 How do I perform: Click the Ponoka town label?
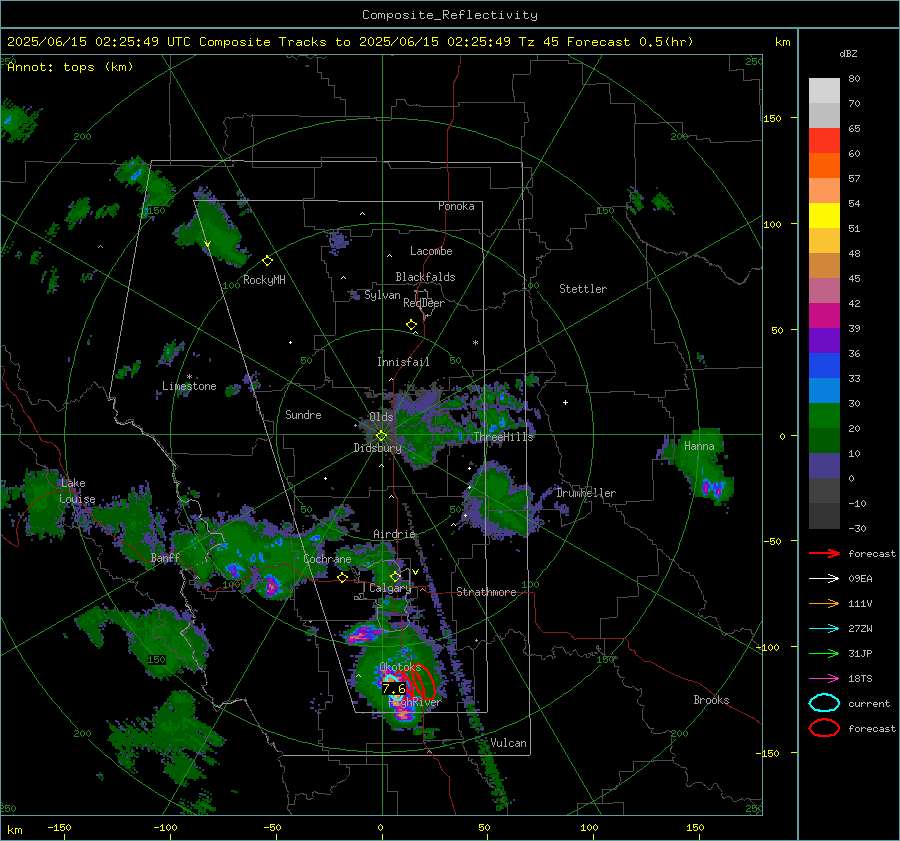tap(456, 206)
